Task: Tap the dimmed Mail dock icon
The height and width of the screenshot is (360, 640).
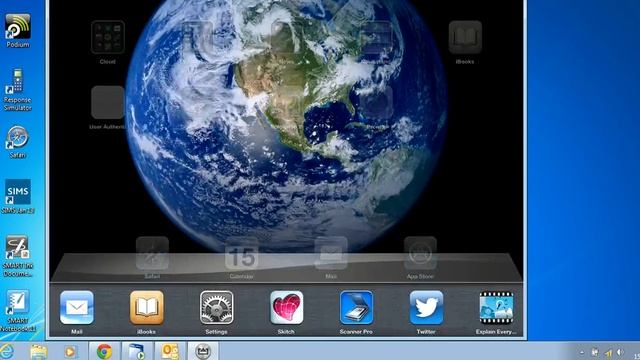Action: click(331, 253)
